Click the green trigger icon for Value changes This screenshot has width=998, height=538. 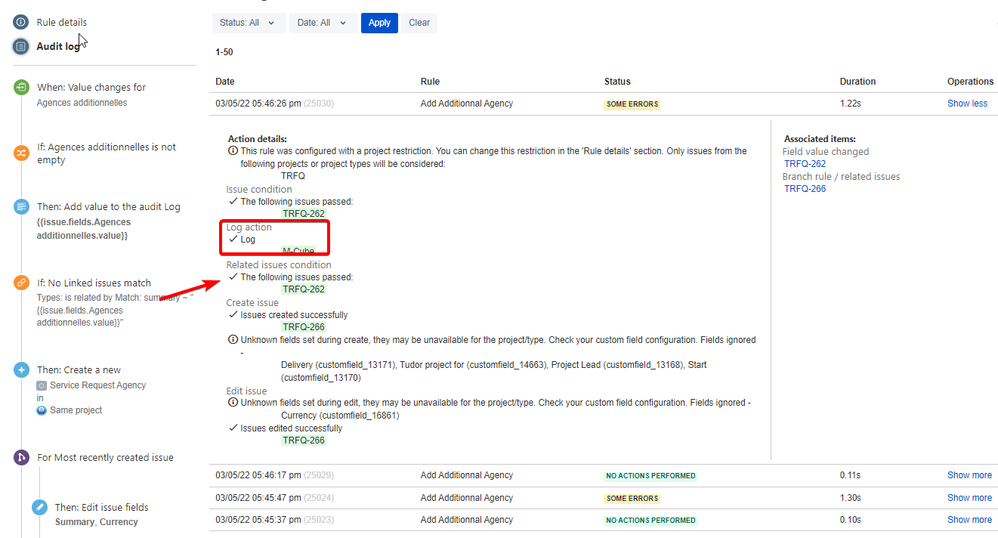[x=22, y=87]
